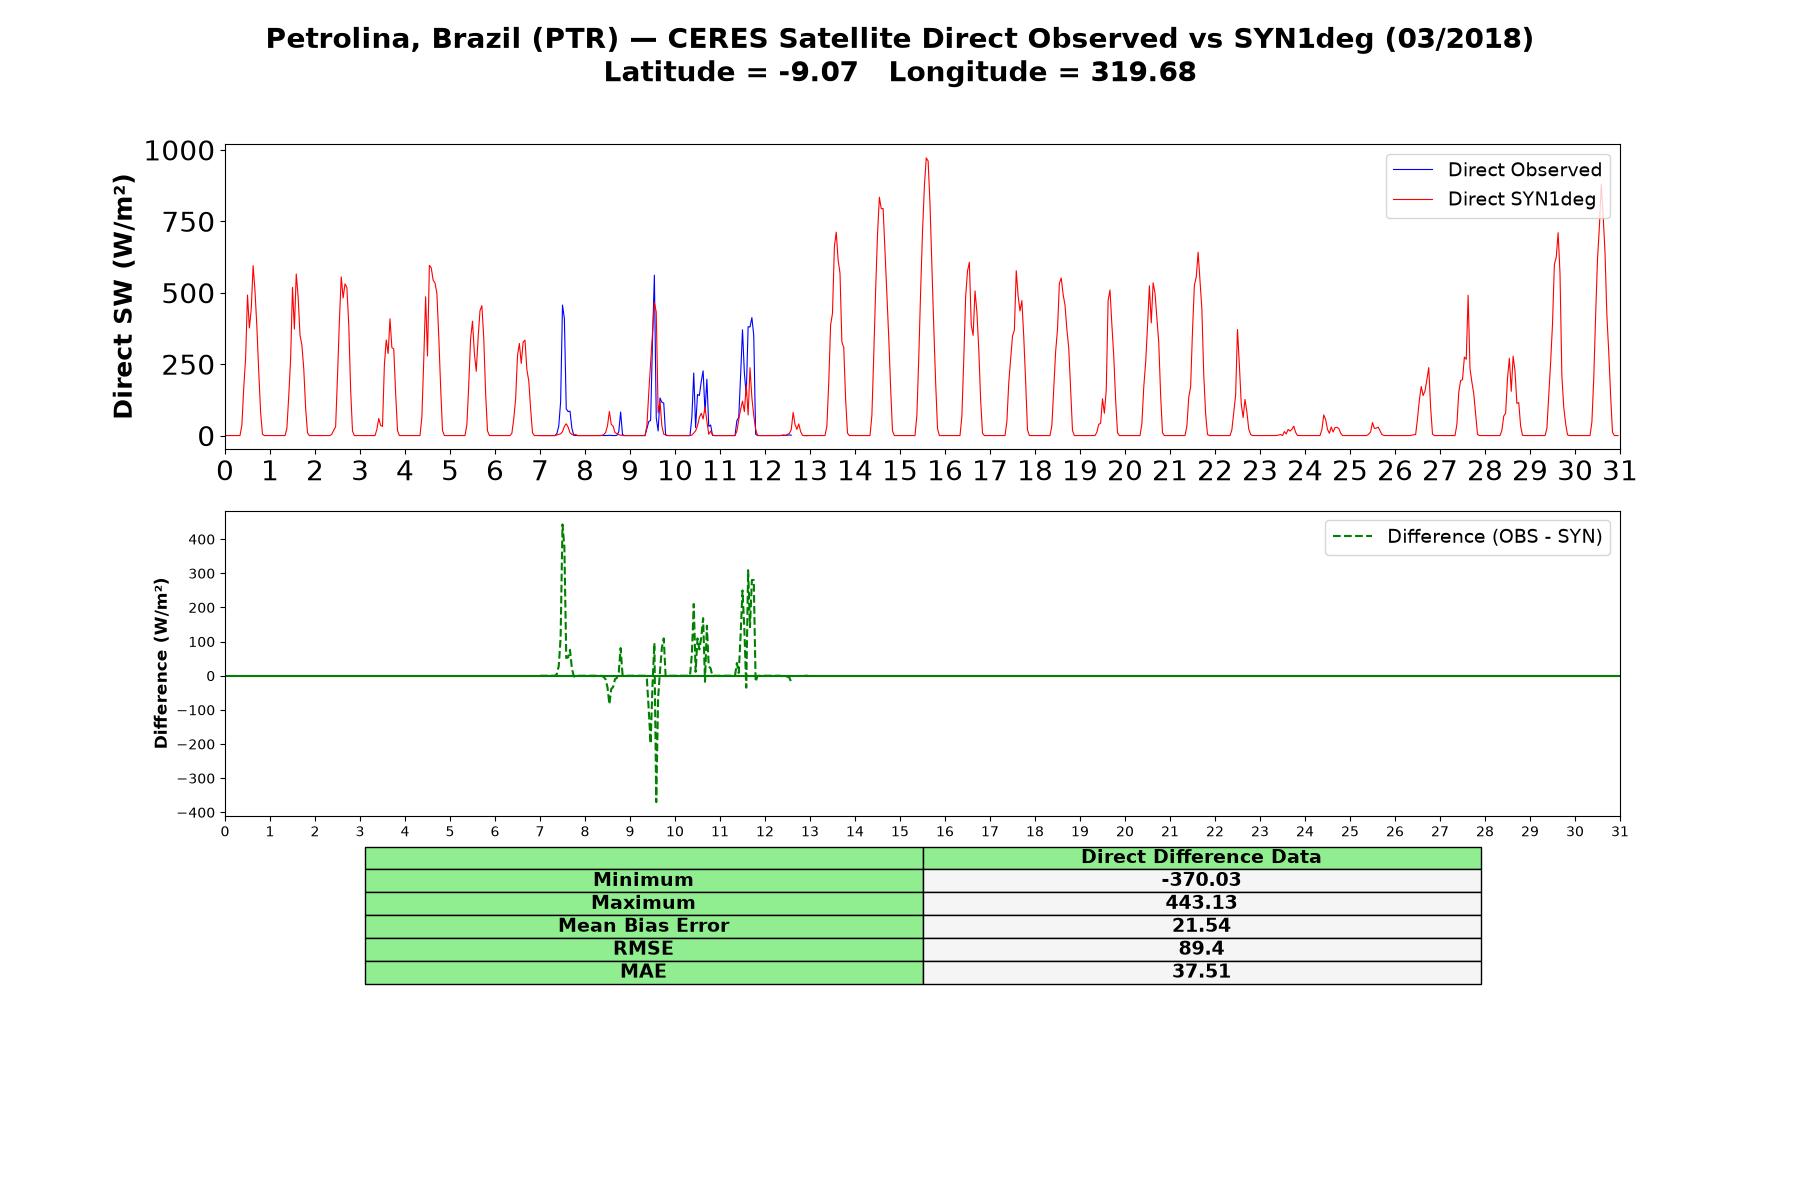The width and height of the screenshot is (1800, 1200).
Task: Select the Mean Bias Error row label
Action: [644, 926]
